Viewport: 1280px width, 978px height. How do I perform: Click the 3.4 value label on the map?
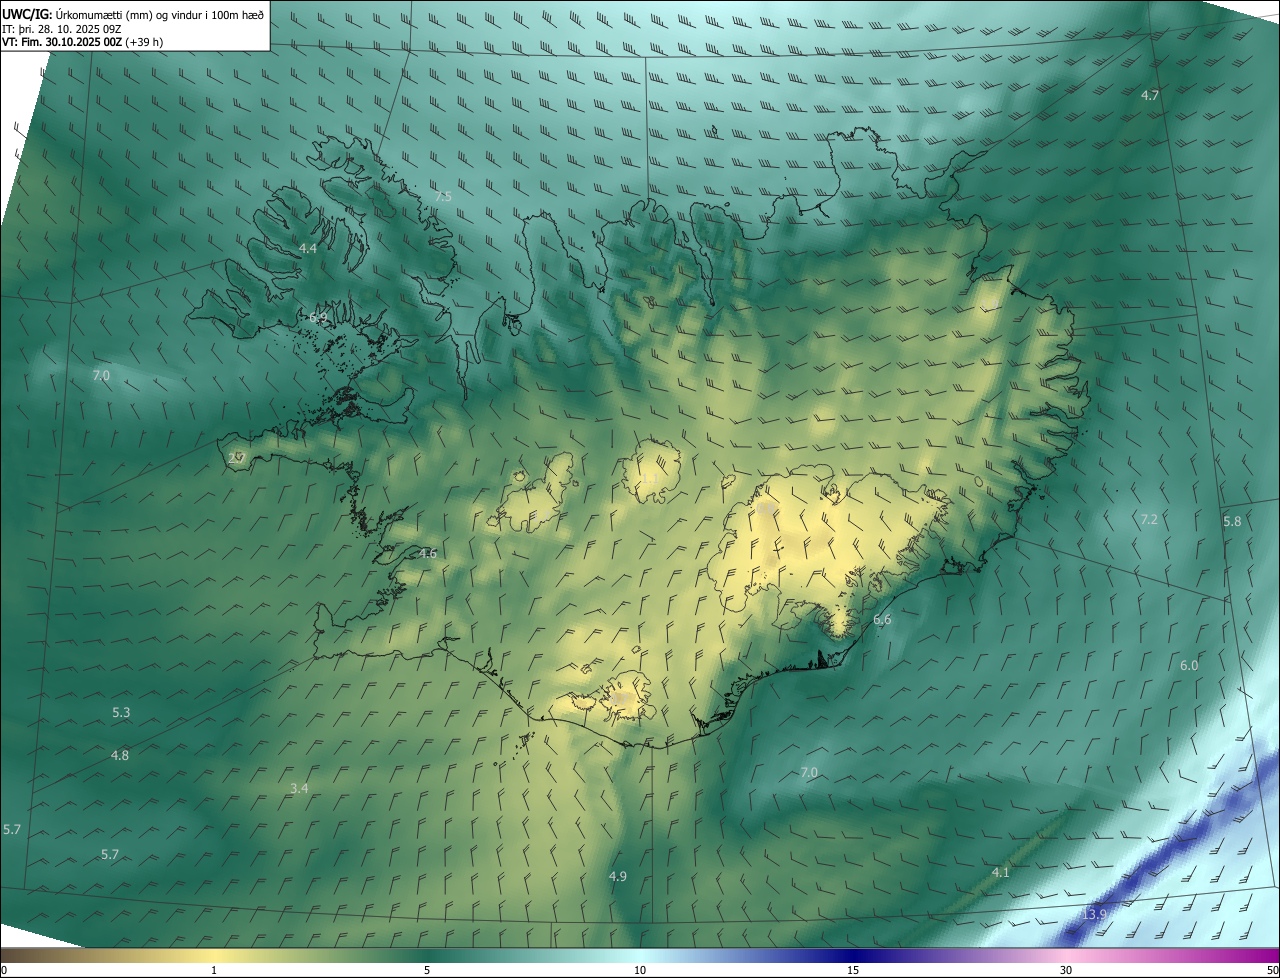(299, 788)
